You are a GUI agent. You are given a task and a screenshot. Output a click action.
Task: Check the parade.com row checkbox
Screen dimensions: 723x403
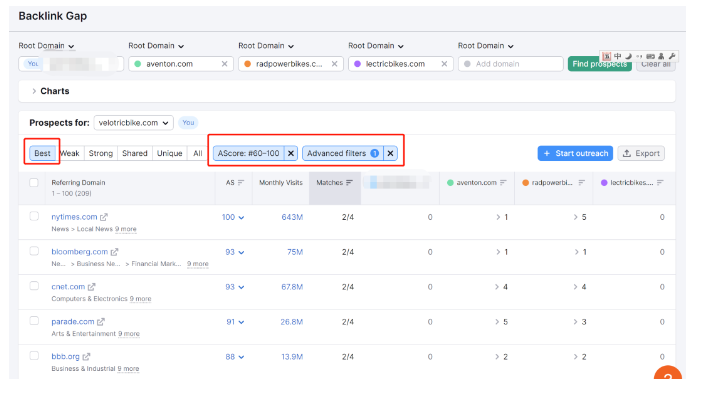tap(34, 320)
